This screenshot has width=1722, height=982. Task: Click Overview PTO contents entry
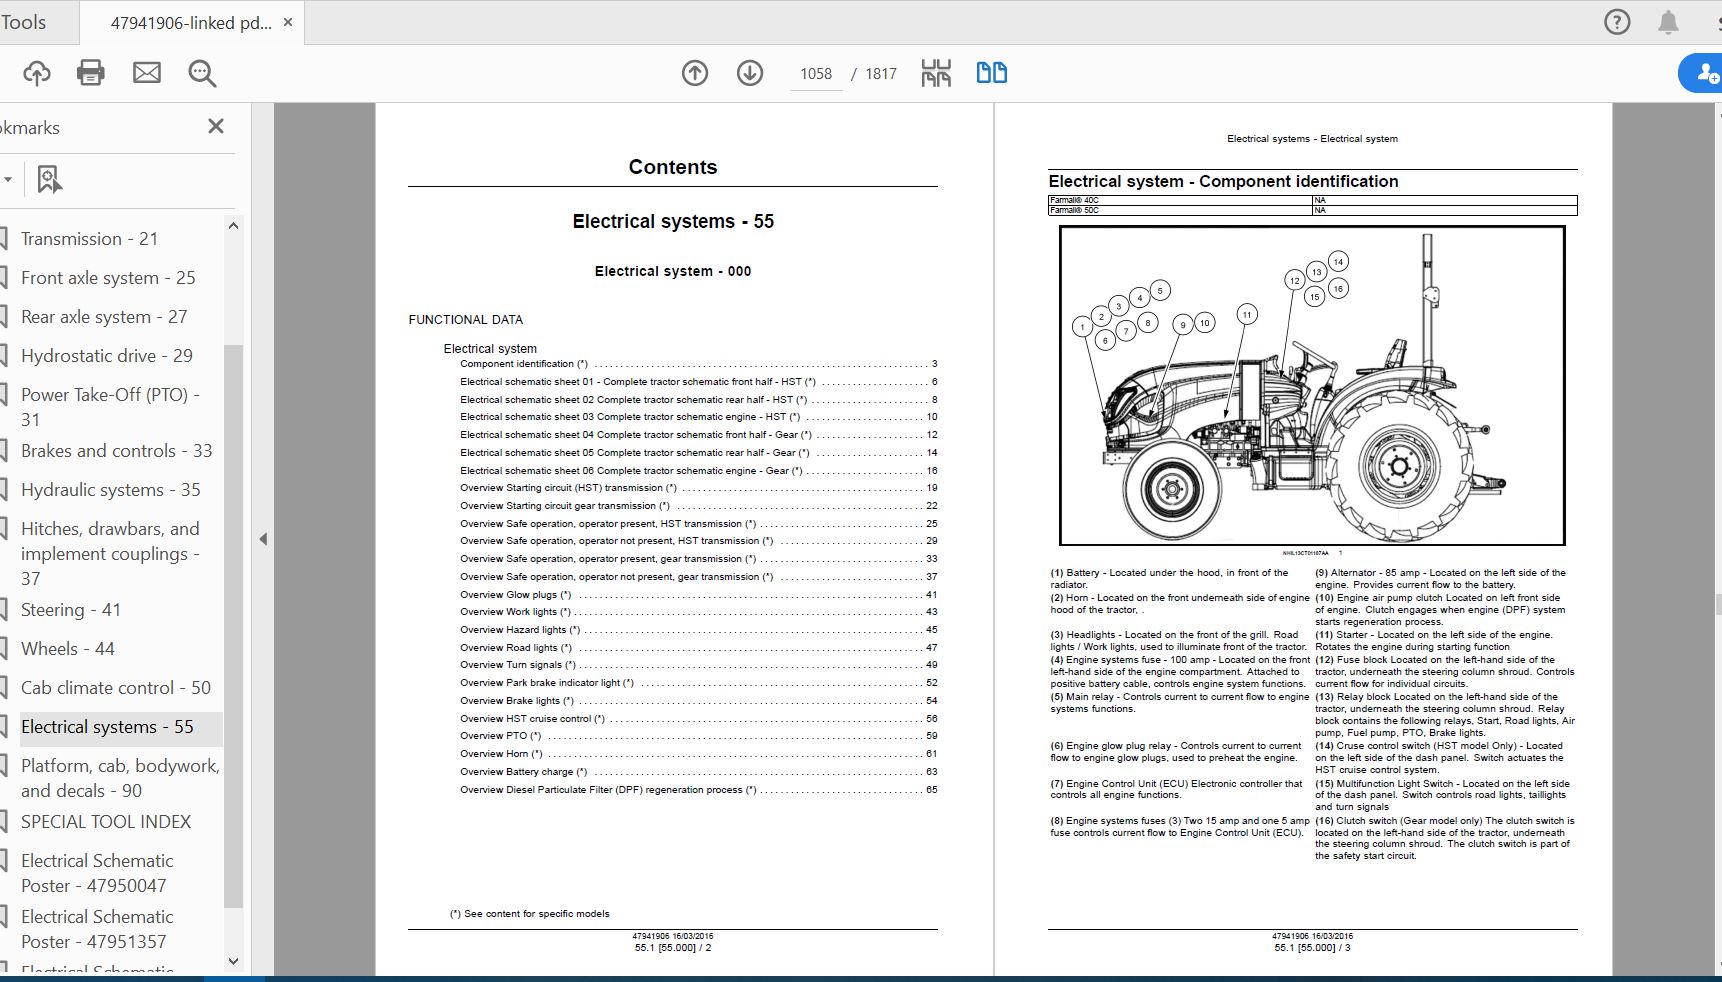click(698, 736)
